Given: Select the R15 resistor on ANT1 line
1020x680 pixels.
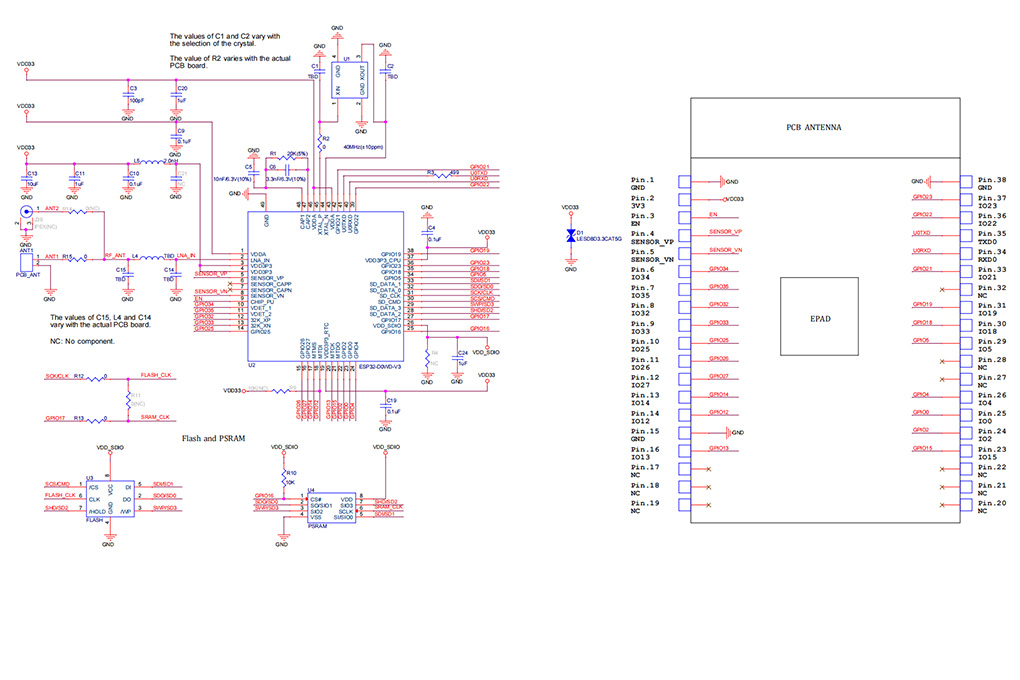Looking at the screenshot, I should point(77,258).
